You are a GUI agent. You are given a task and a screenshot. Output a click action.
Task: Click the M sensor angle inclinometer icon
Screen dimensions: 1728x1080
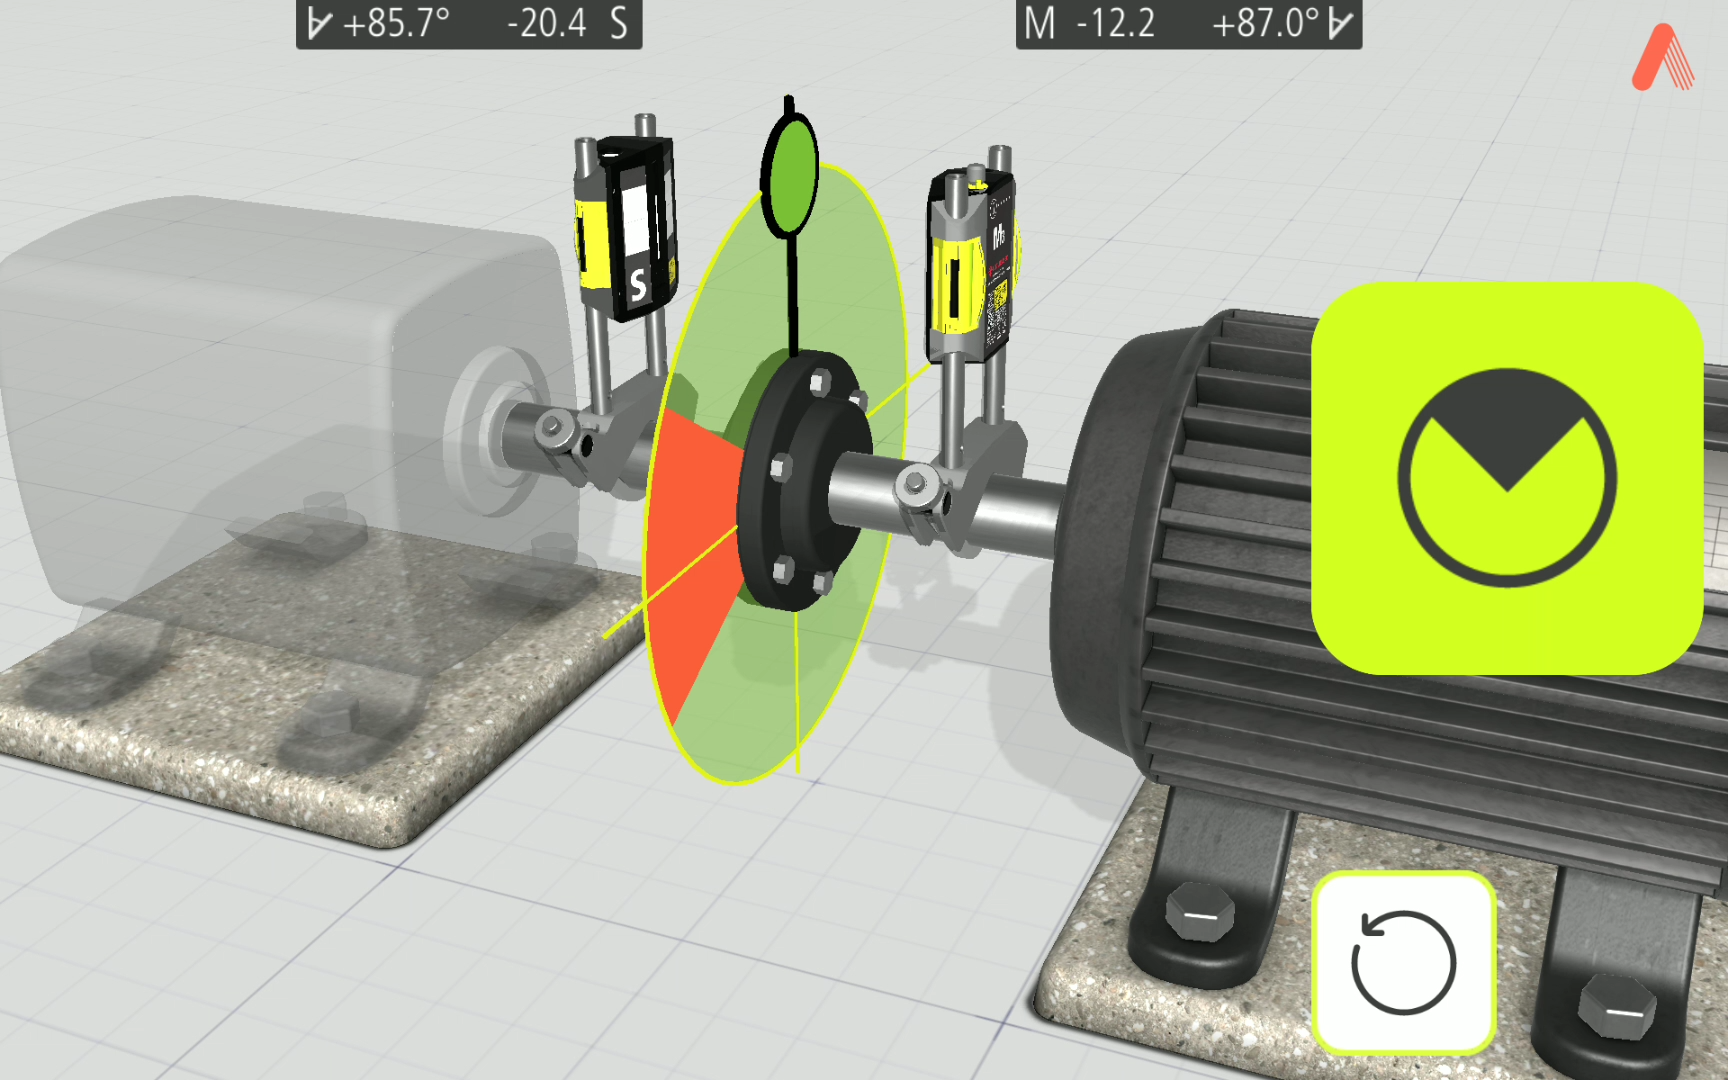coord(1340,23)
